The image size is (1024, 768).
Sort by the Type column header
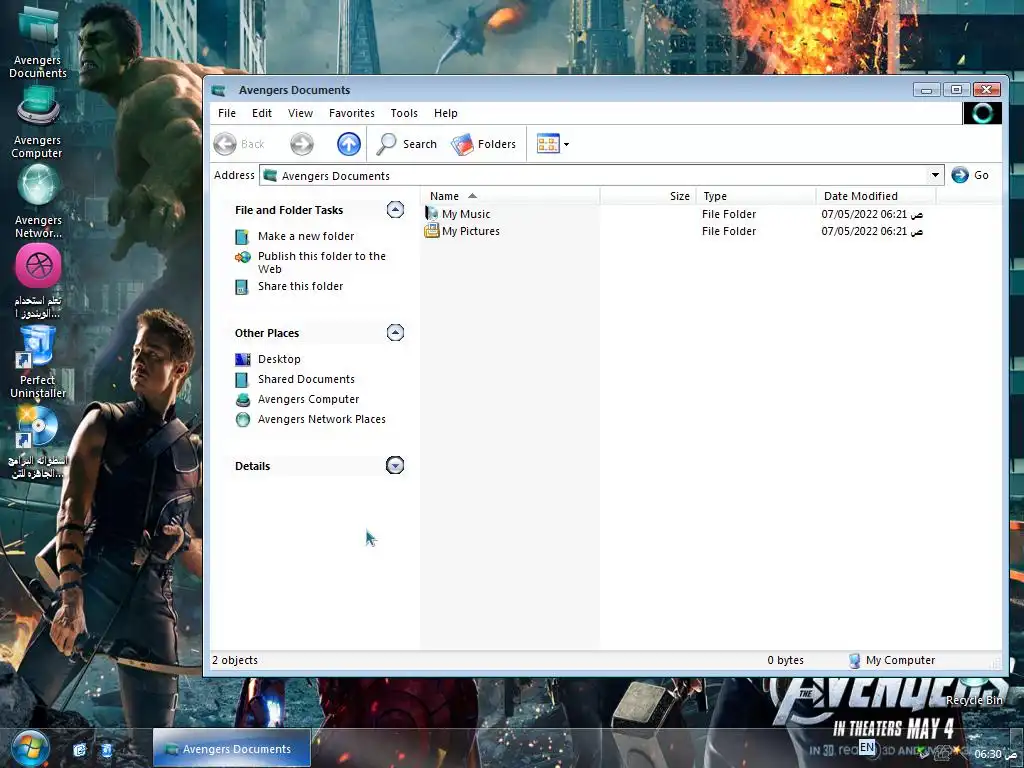756,196
